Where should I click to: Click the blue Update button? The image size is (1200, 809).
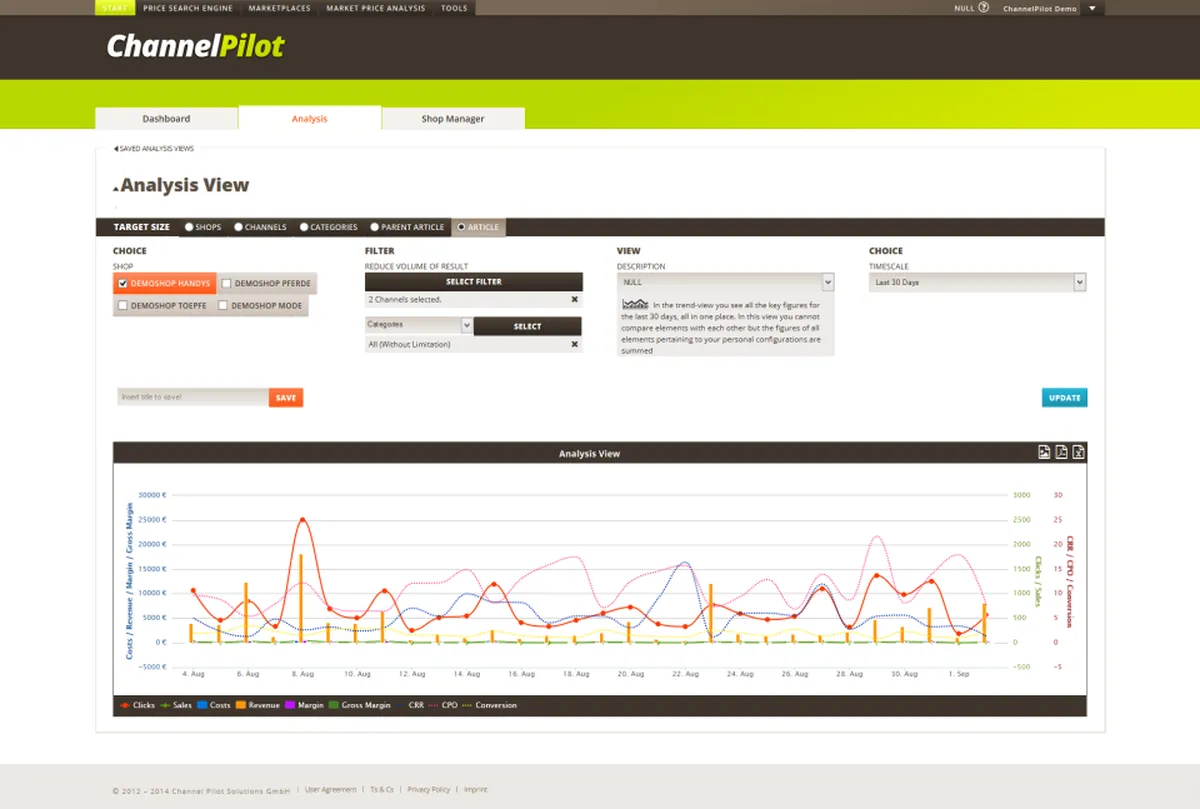point(1064,398)
